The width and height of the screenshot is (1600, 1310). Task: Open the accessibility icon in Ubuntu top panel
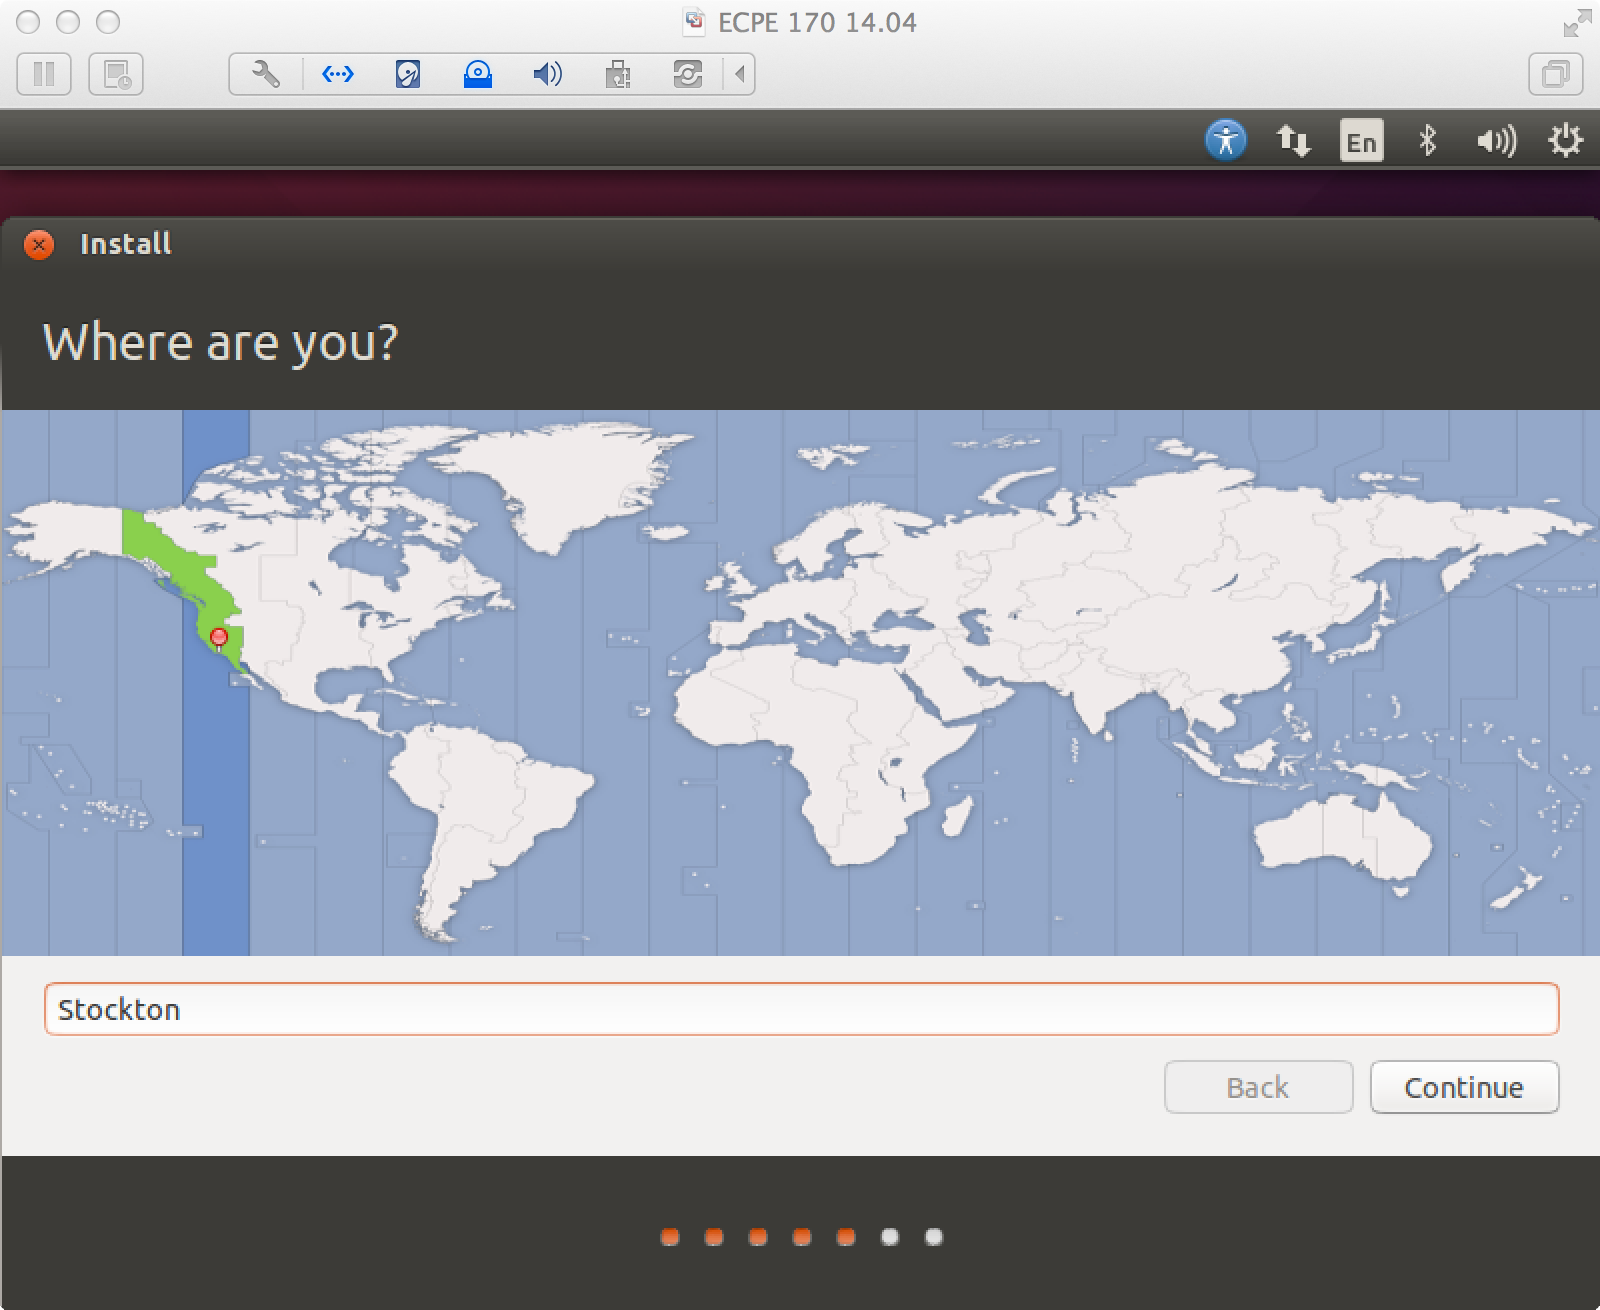1225,140
